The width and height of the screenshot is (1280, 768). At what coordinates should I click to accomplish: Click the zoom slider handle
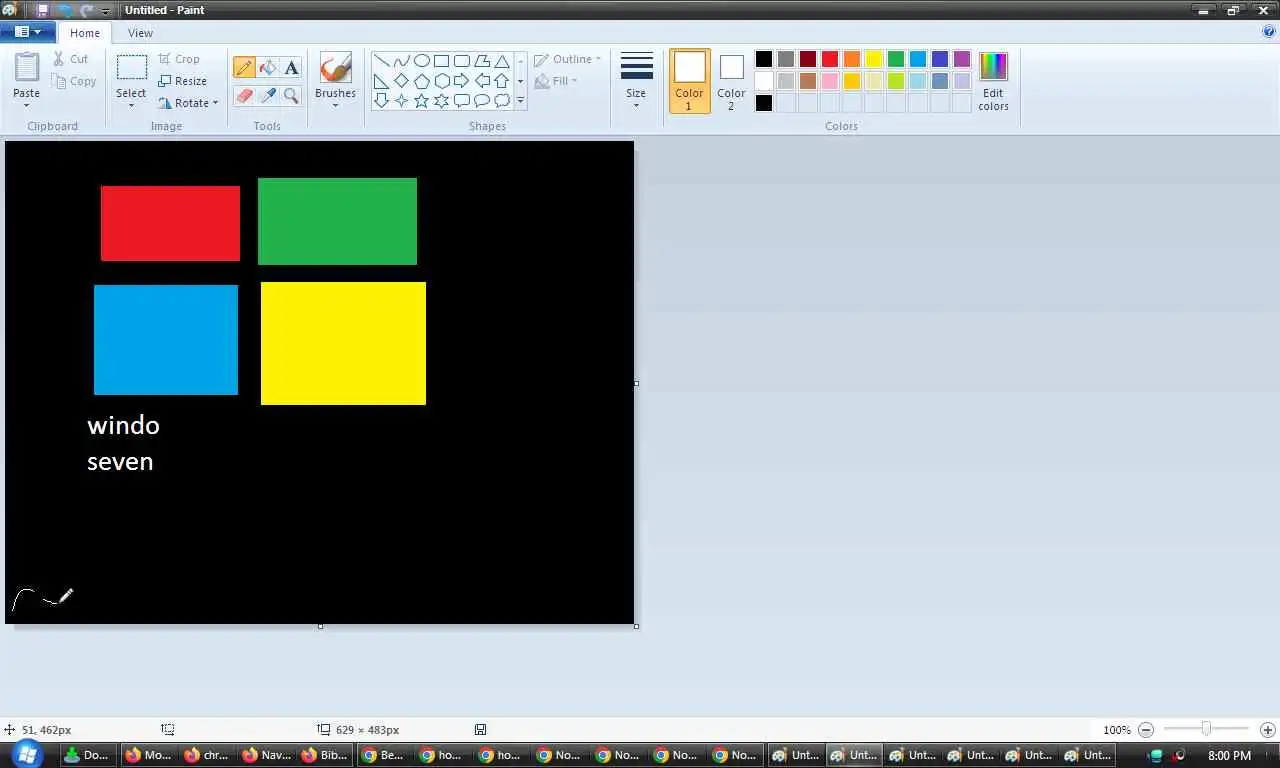1206,729
